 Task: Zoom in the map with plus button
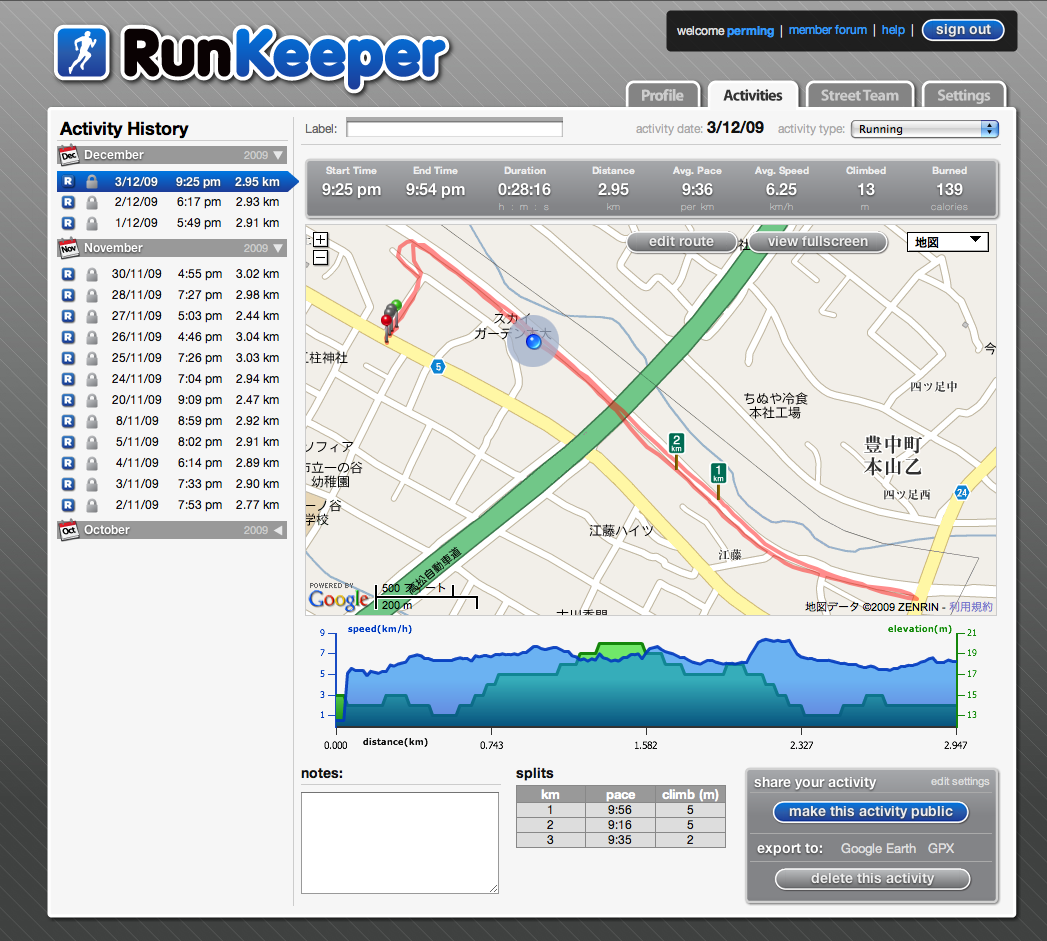(321, 239)
